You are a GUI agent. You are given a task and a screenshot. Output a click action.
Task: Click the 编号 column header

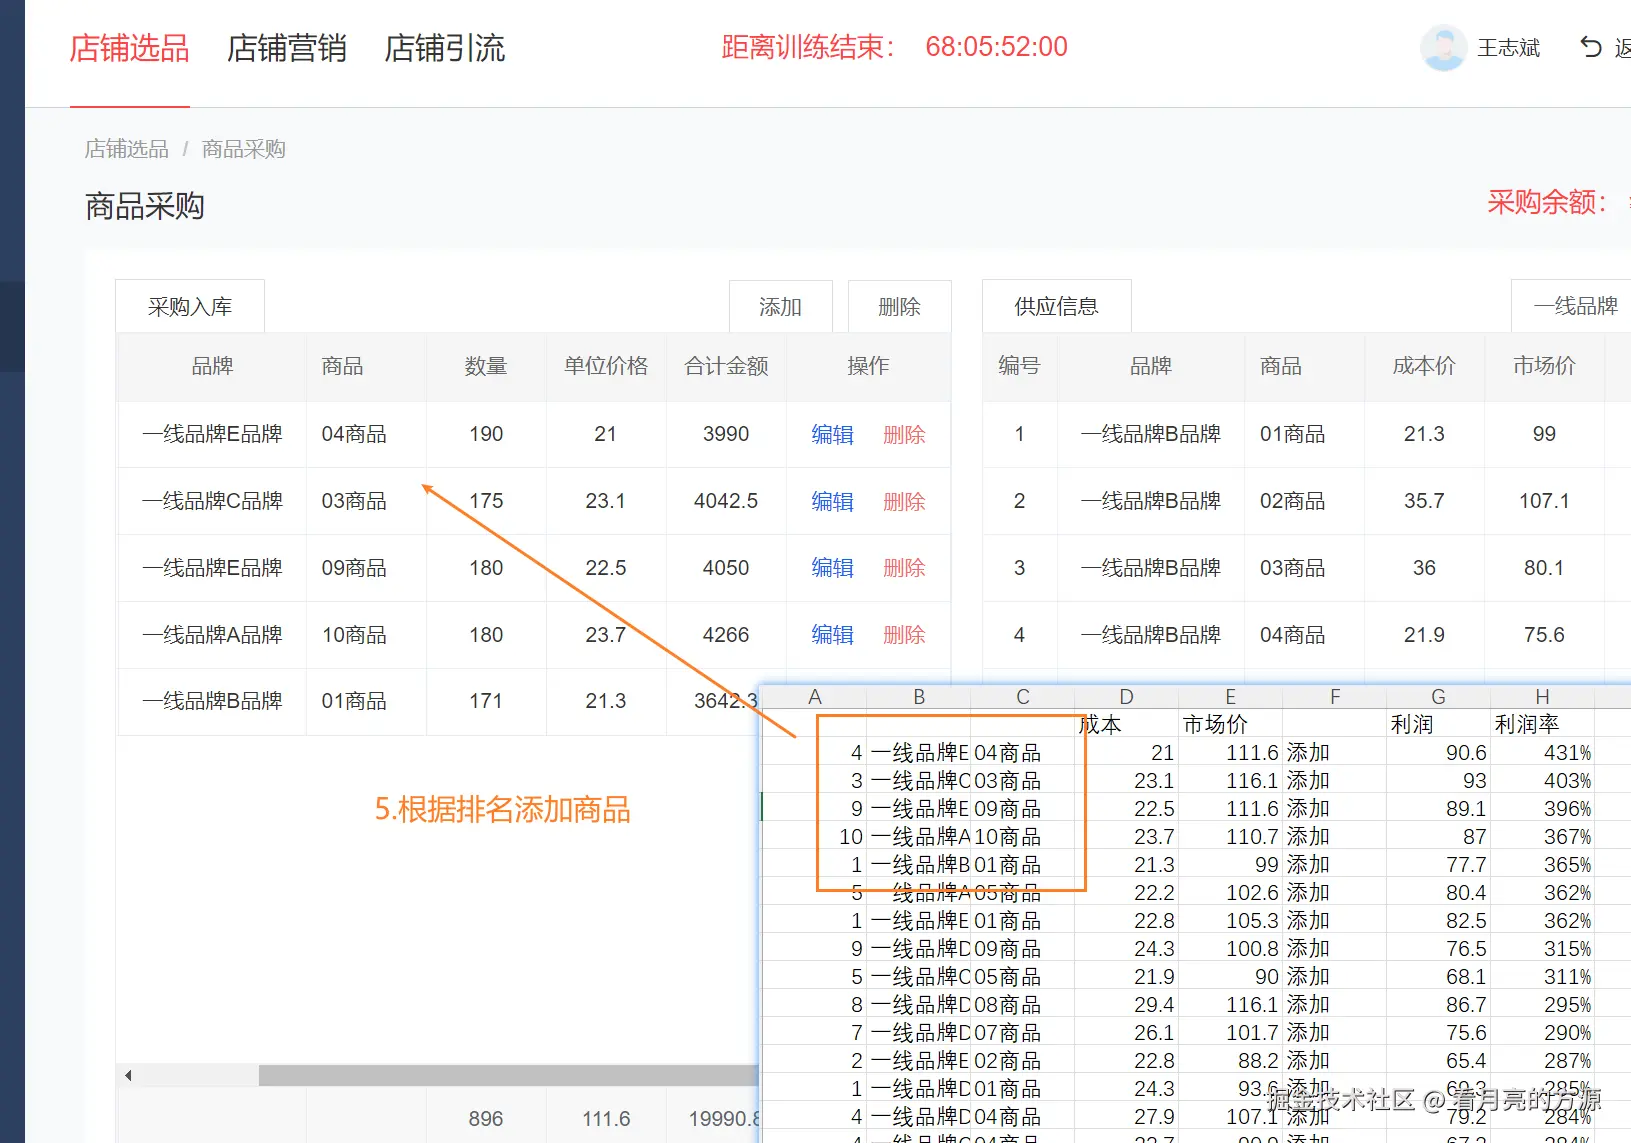pos(1019,366)
